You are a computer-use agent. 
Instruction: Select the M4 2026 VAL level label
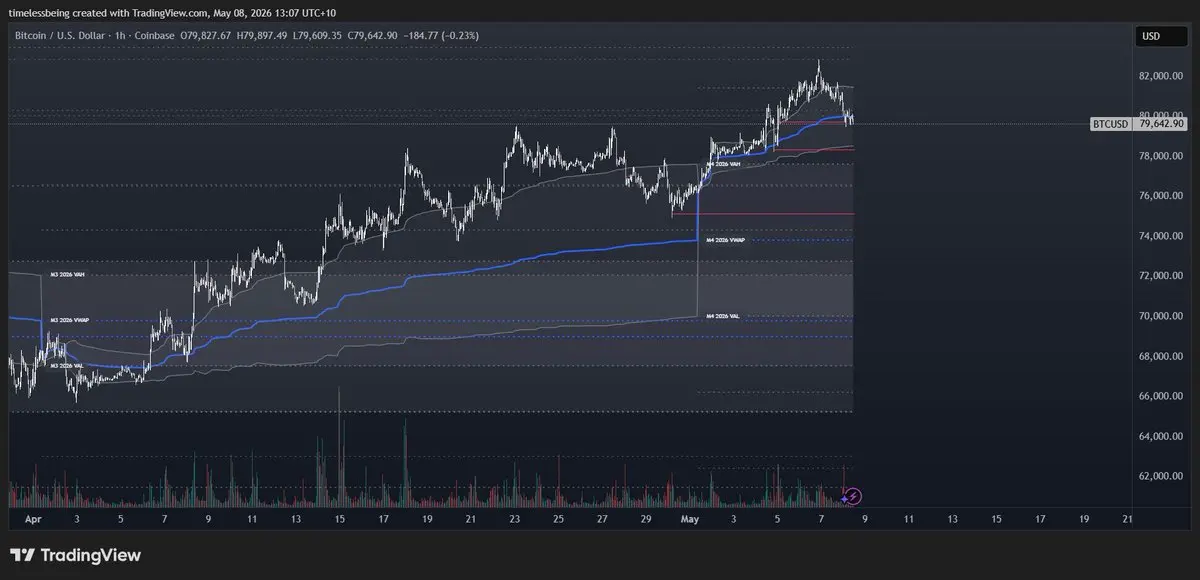[723, 316]
